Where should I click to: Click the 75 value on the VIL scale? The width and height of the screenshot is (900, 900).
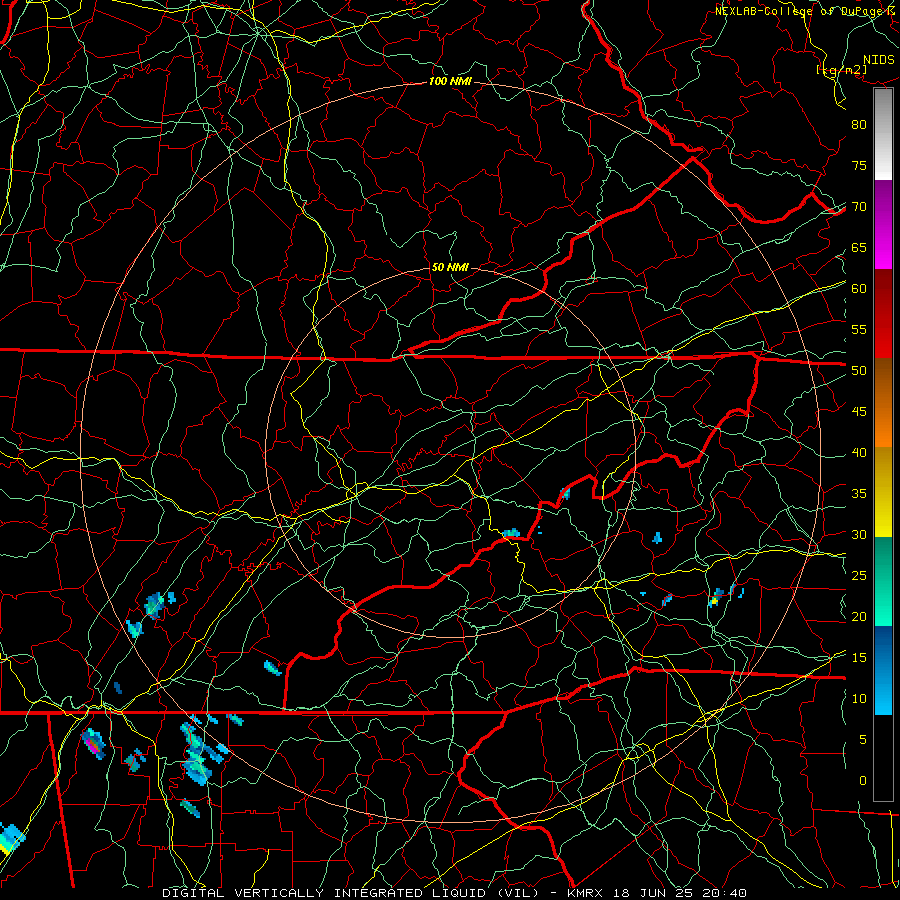859,166
